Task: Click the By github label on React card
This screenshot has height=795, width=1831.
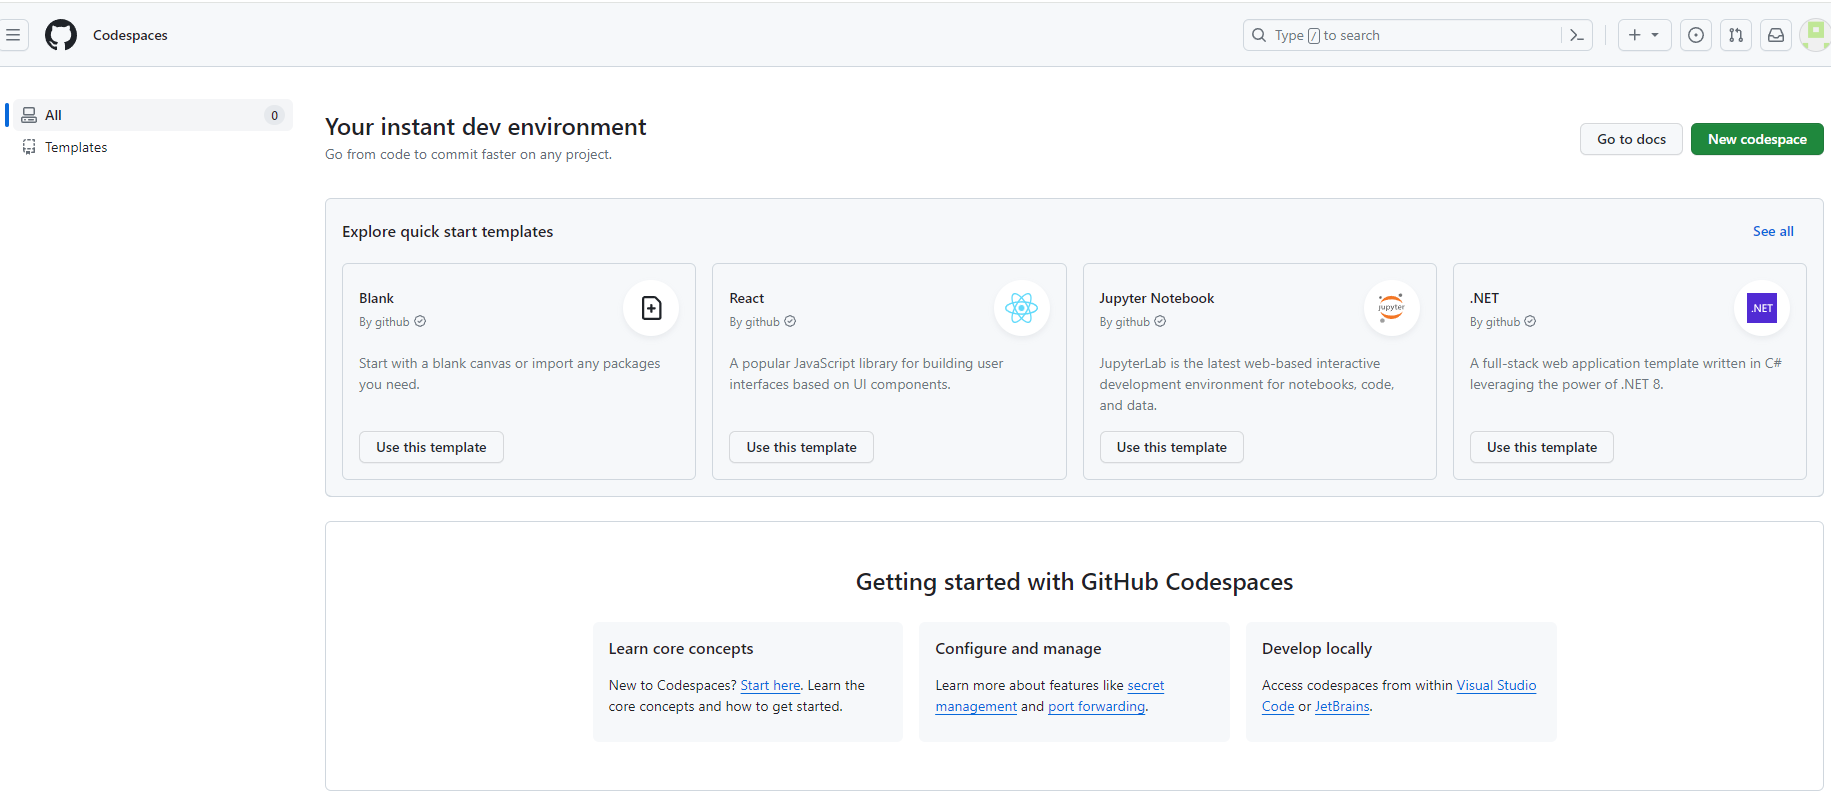Action: (754, 322)
